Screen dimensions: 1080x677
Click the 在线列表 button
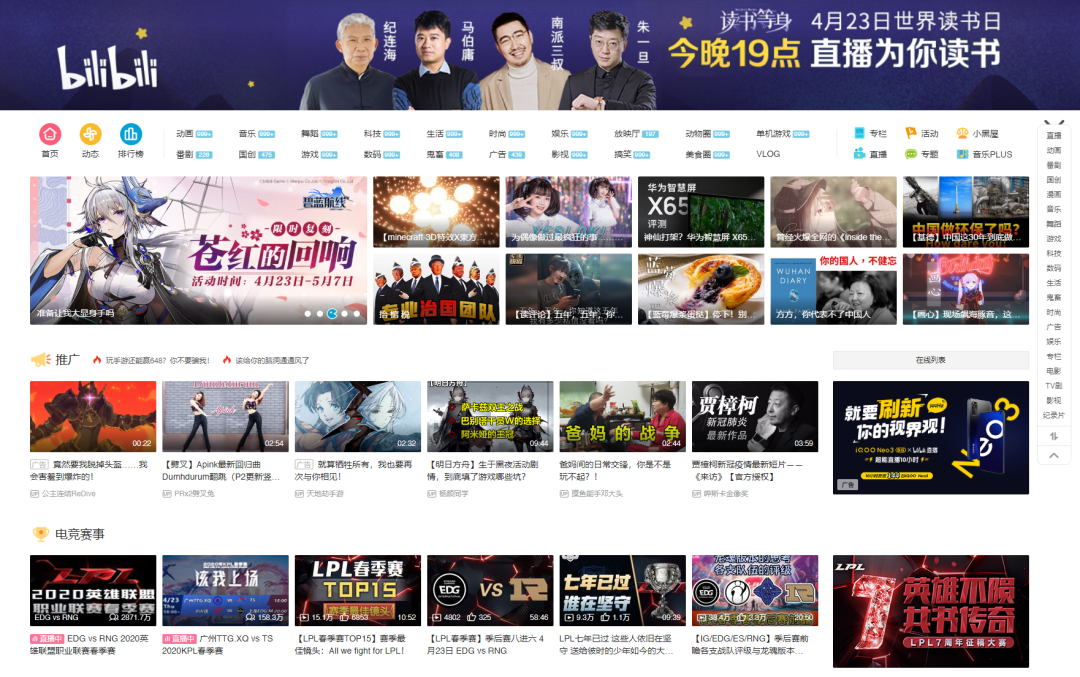(931, 360)
